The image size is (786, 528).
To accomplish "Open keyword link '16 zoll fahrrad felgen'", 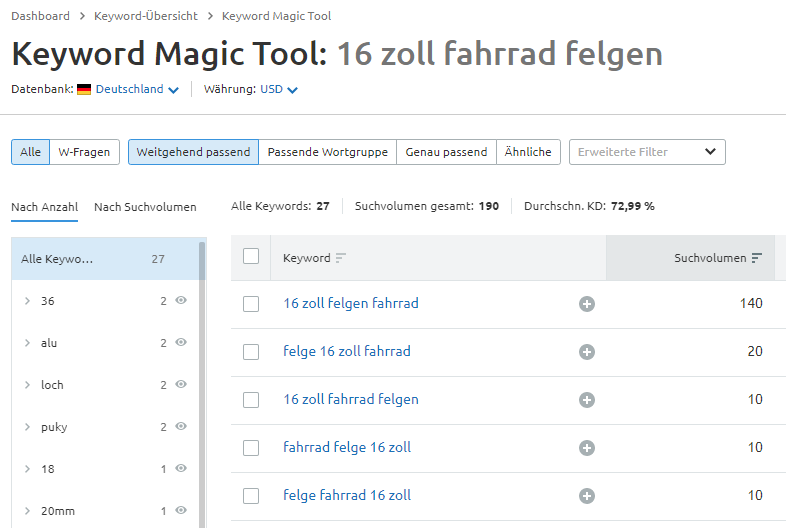I will 351,399.
